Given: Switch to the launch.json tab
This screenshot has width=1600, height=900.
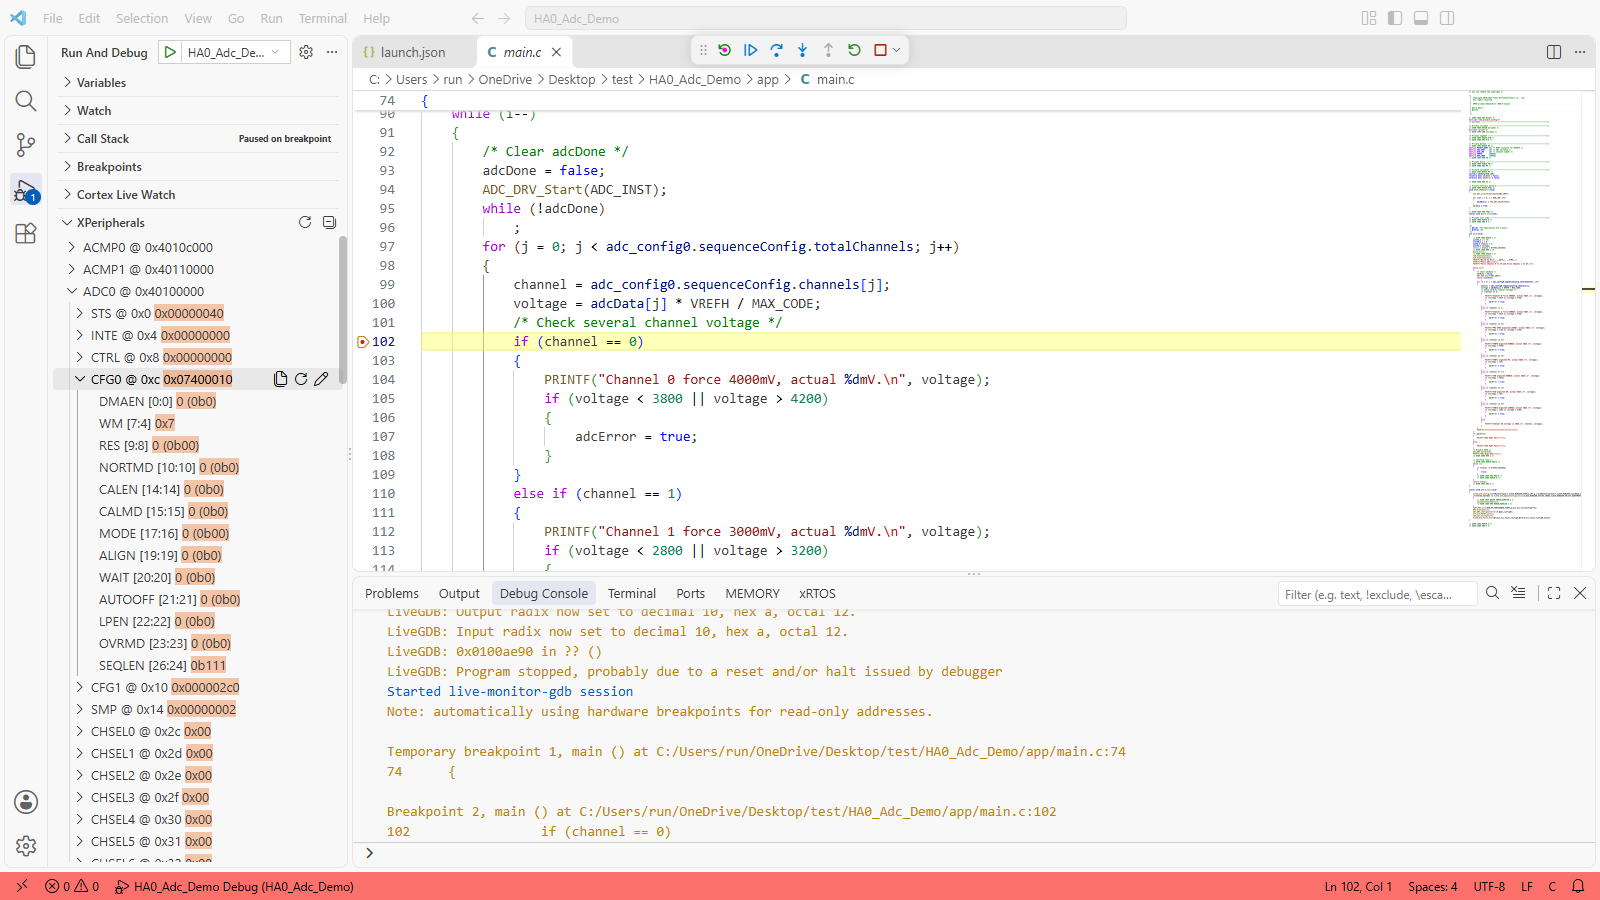Looking at the screenshot, I should [x=412, y=52].
